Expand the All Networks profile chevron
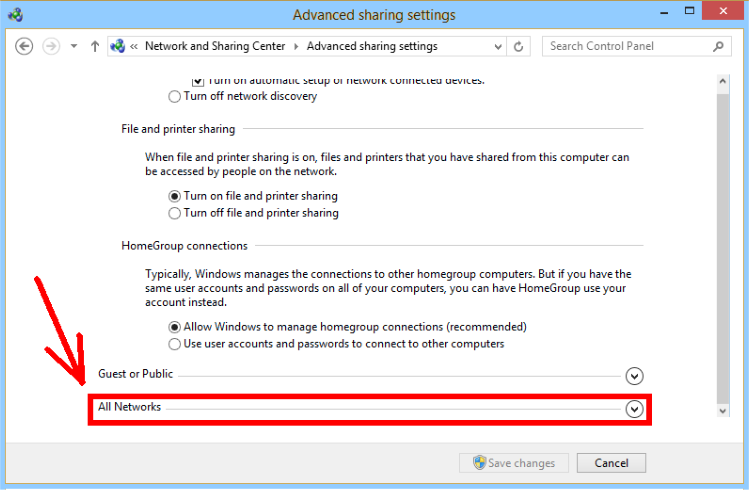This screenshot has height=490, width=749. coord(634,409)
